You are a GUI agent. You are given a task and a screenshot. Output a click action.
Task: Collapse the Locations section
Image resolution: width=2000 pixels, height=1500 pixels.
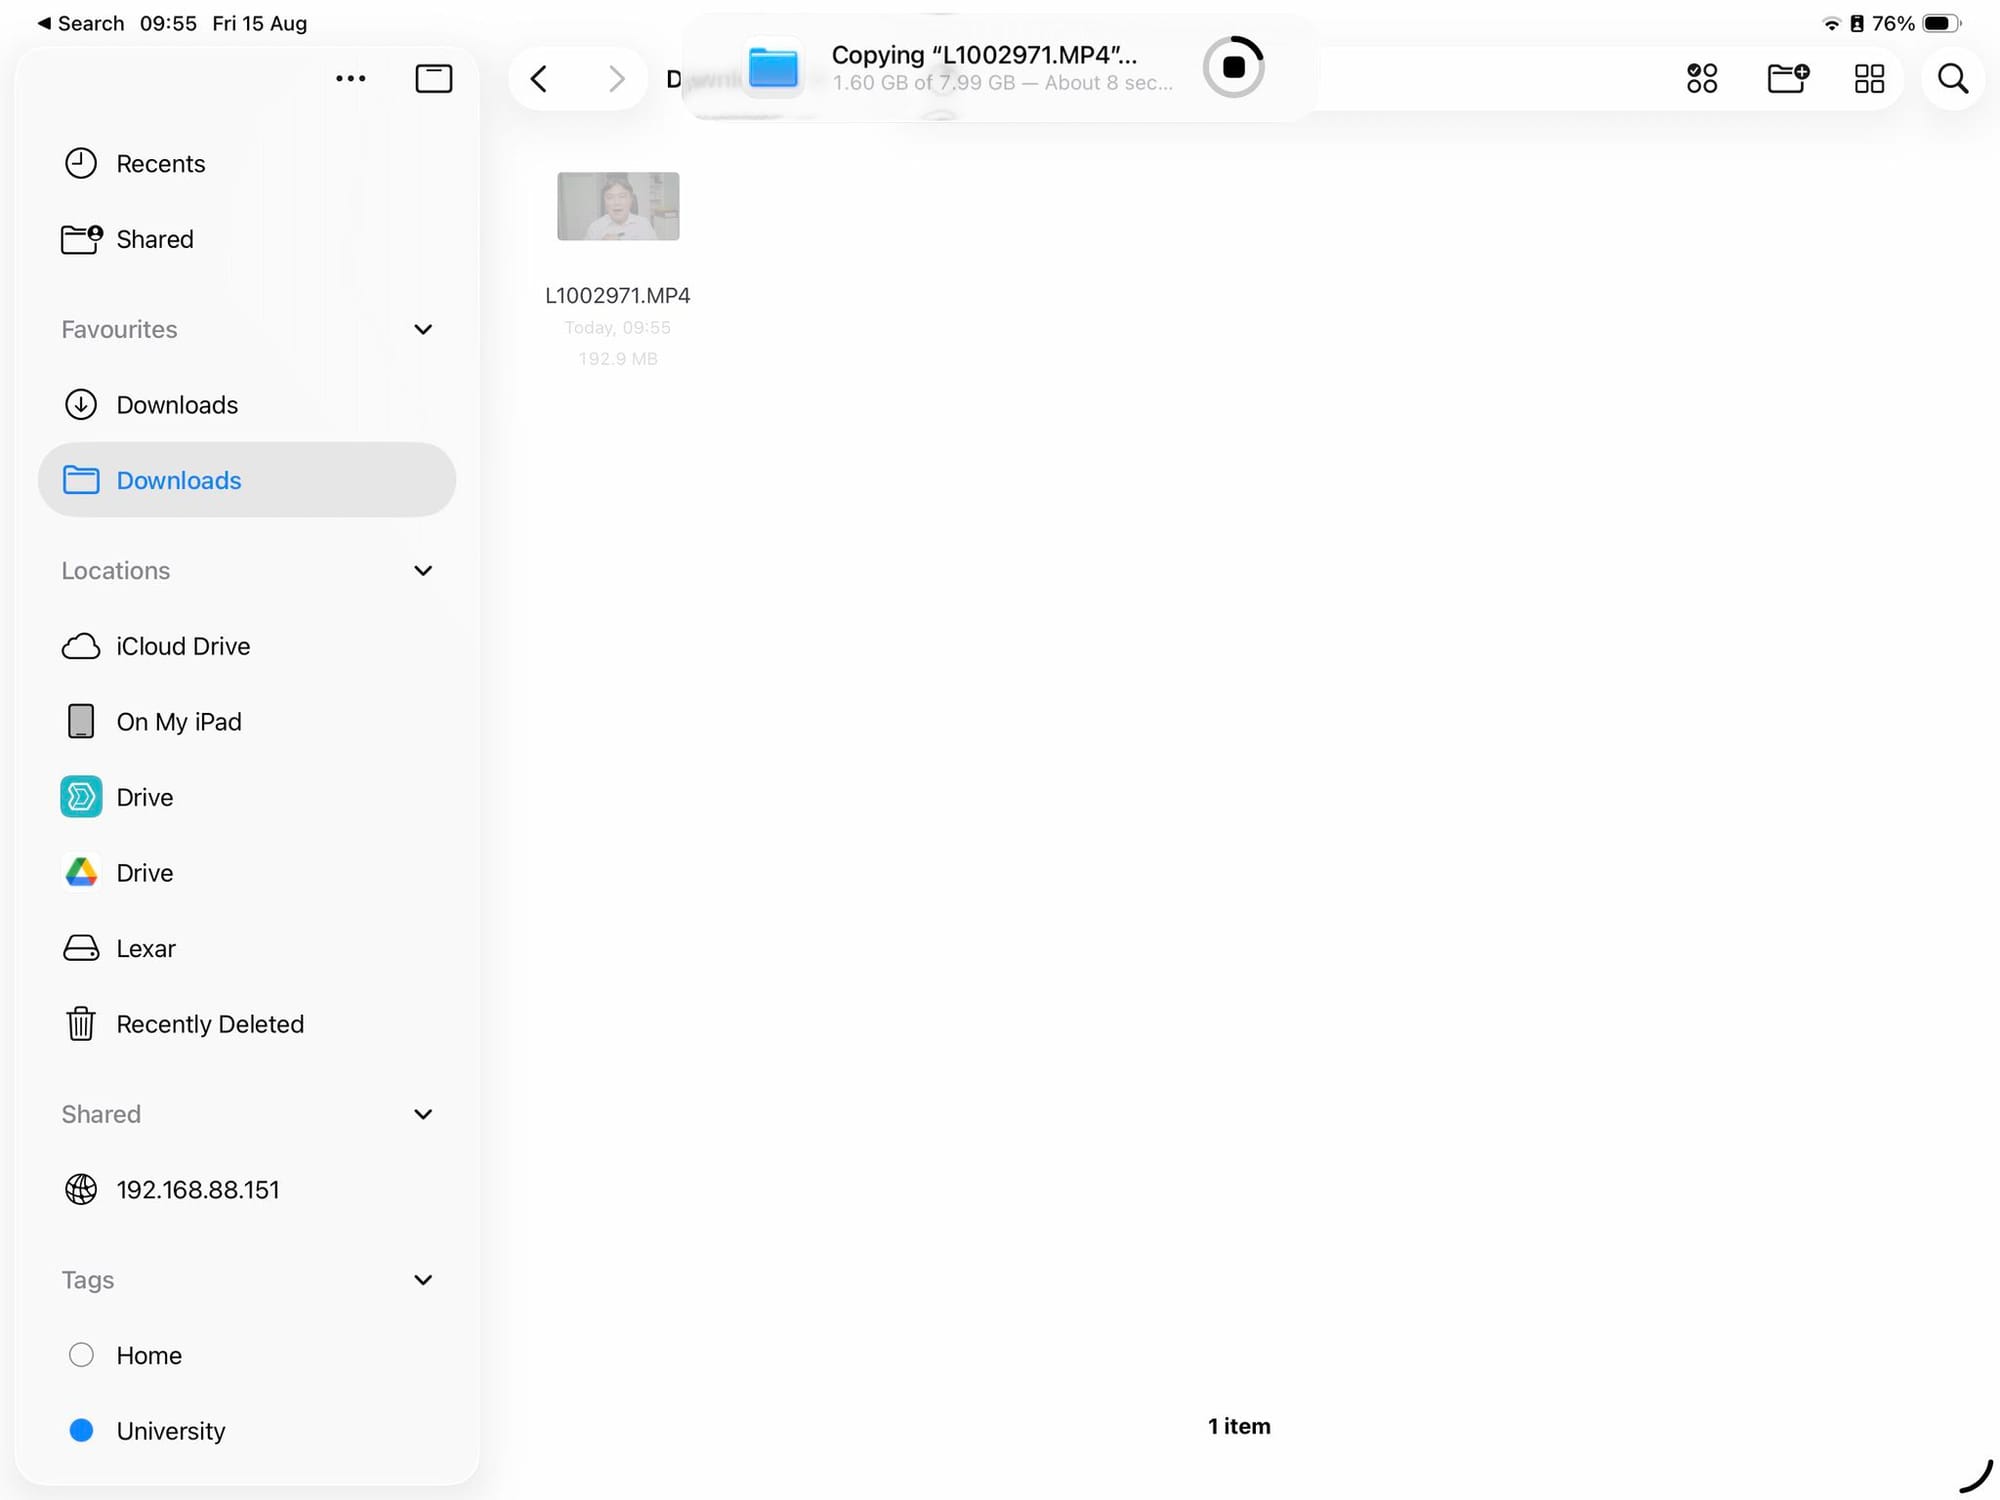[x=423, y=570]
